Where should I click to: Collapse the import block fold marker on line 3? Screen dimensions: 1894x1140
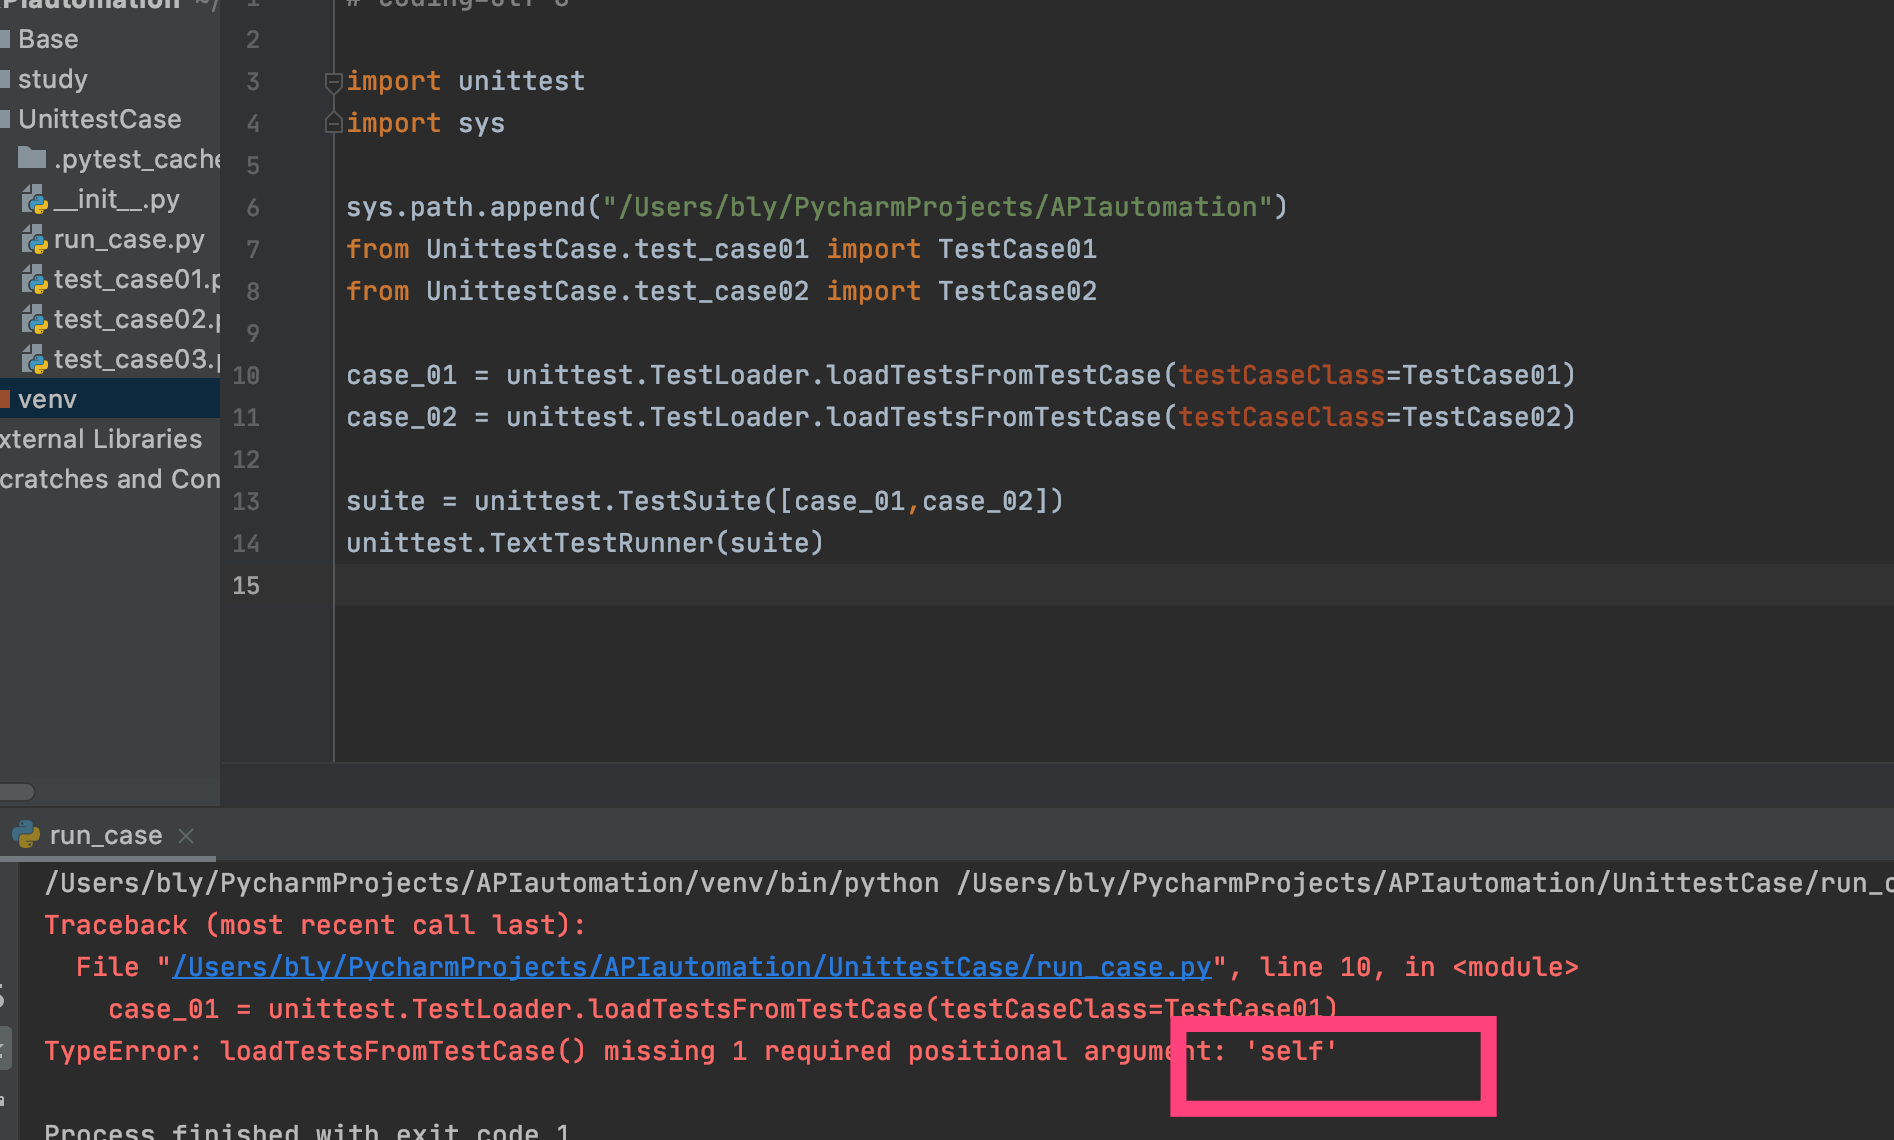click(334, 82)
